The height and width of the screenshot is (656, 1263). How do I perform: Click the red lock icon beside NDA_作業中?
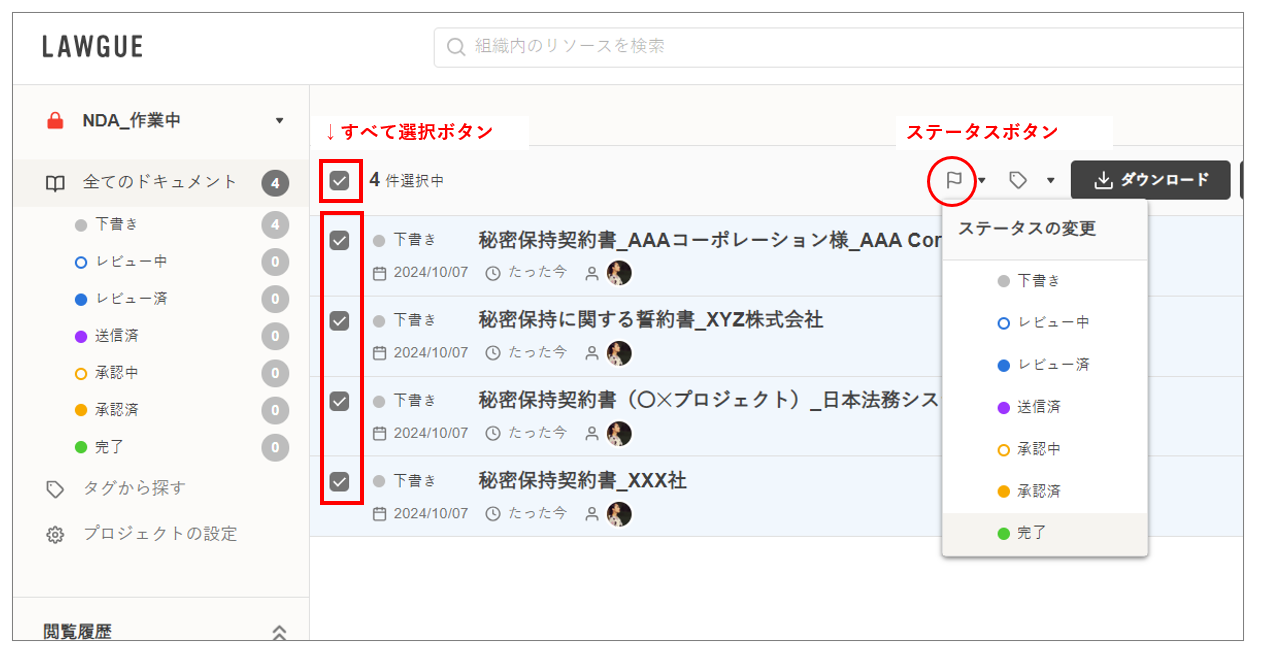pos(56,121)
